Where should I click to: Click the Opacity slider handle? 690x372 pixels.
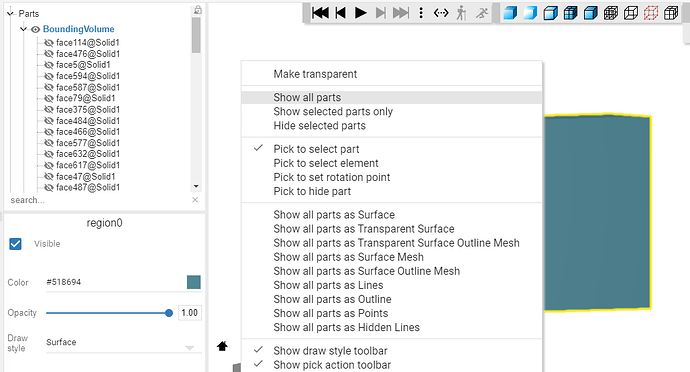click(x=169, y=313)
